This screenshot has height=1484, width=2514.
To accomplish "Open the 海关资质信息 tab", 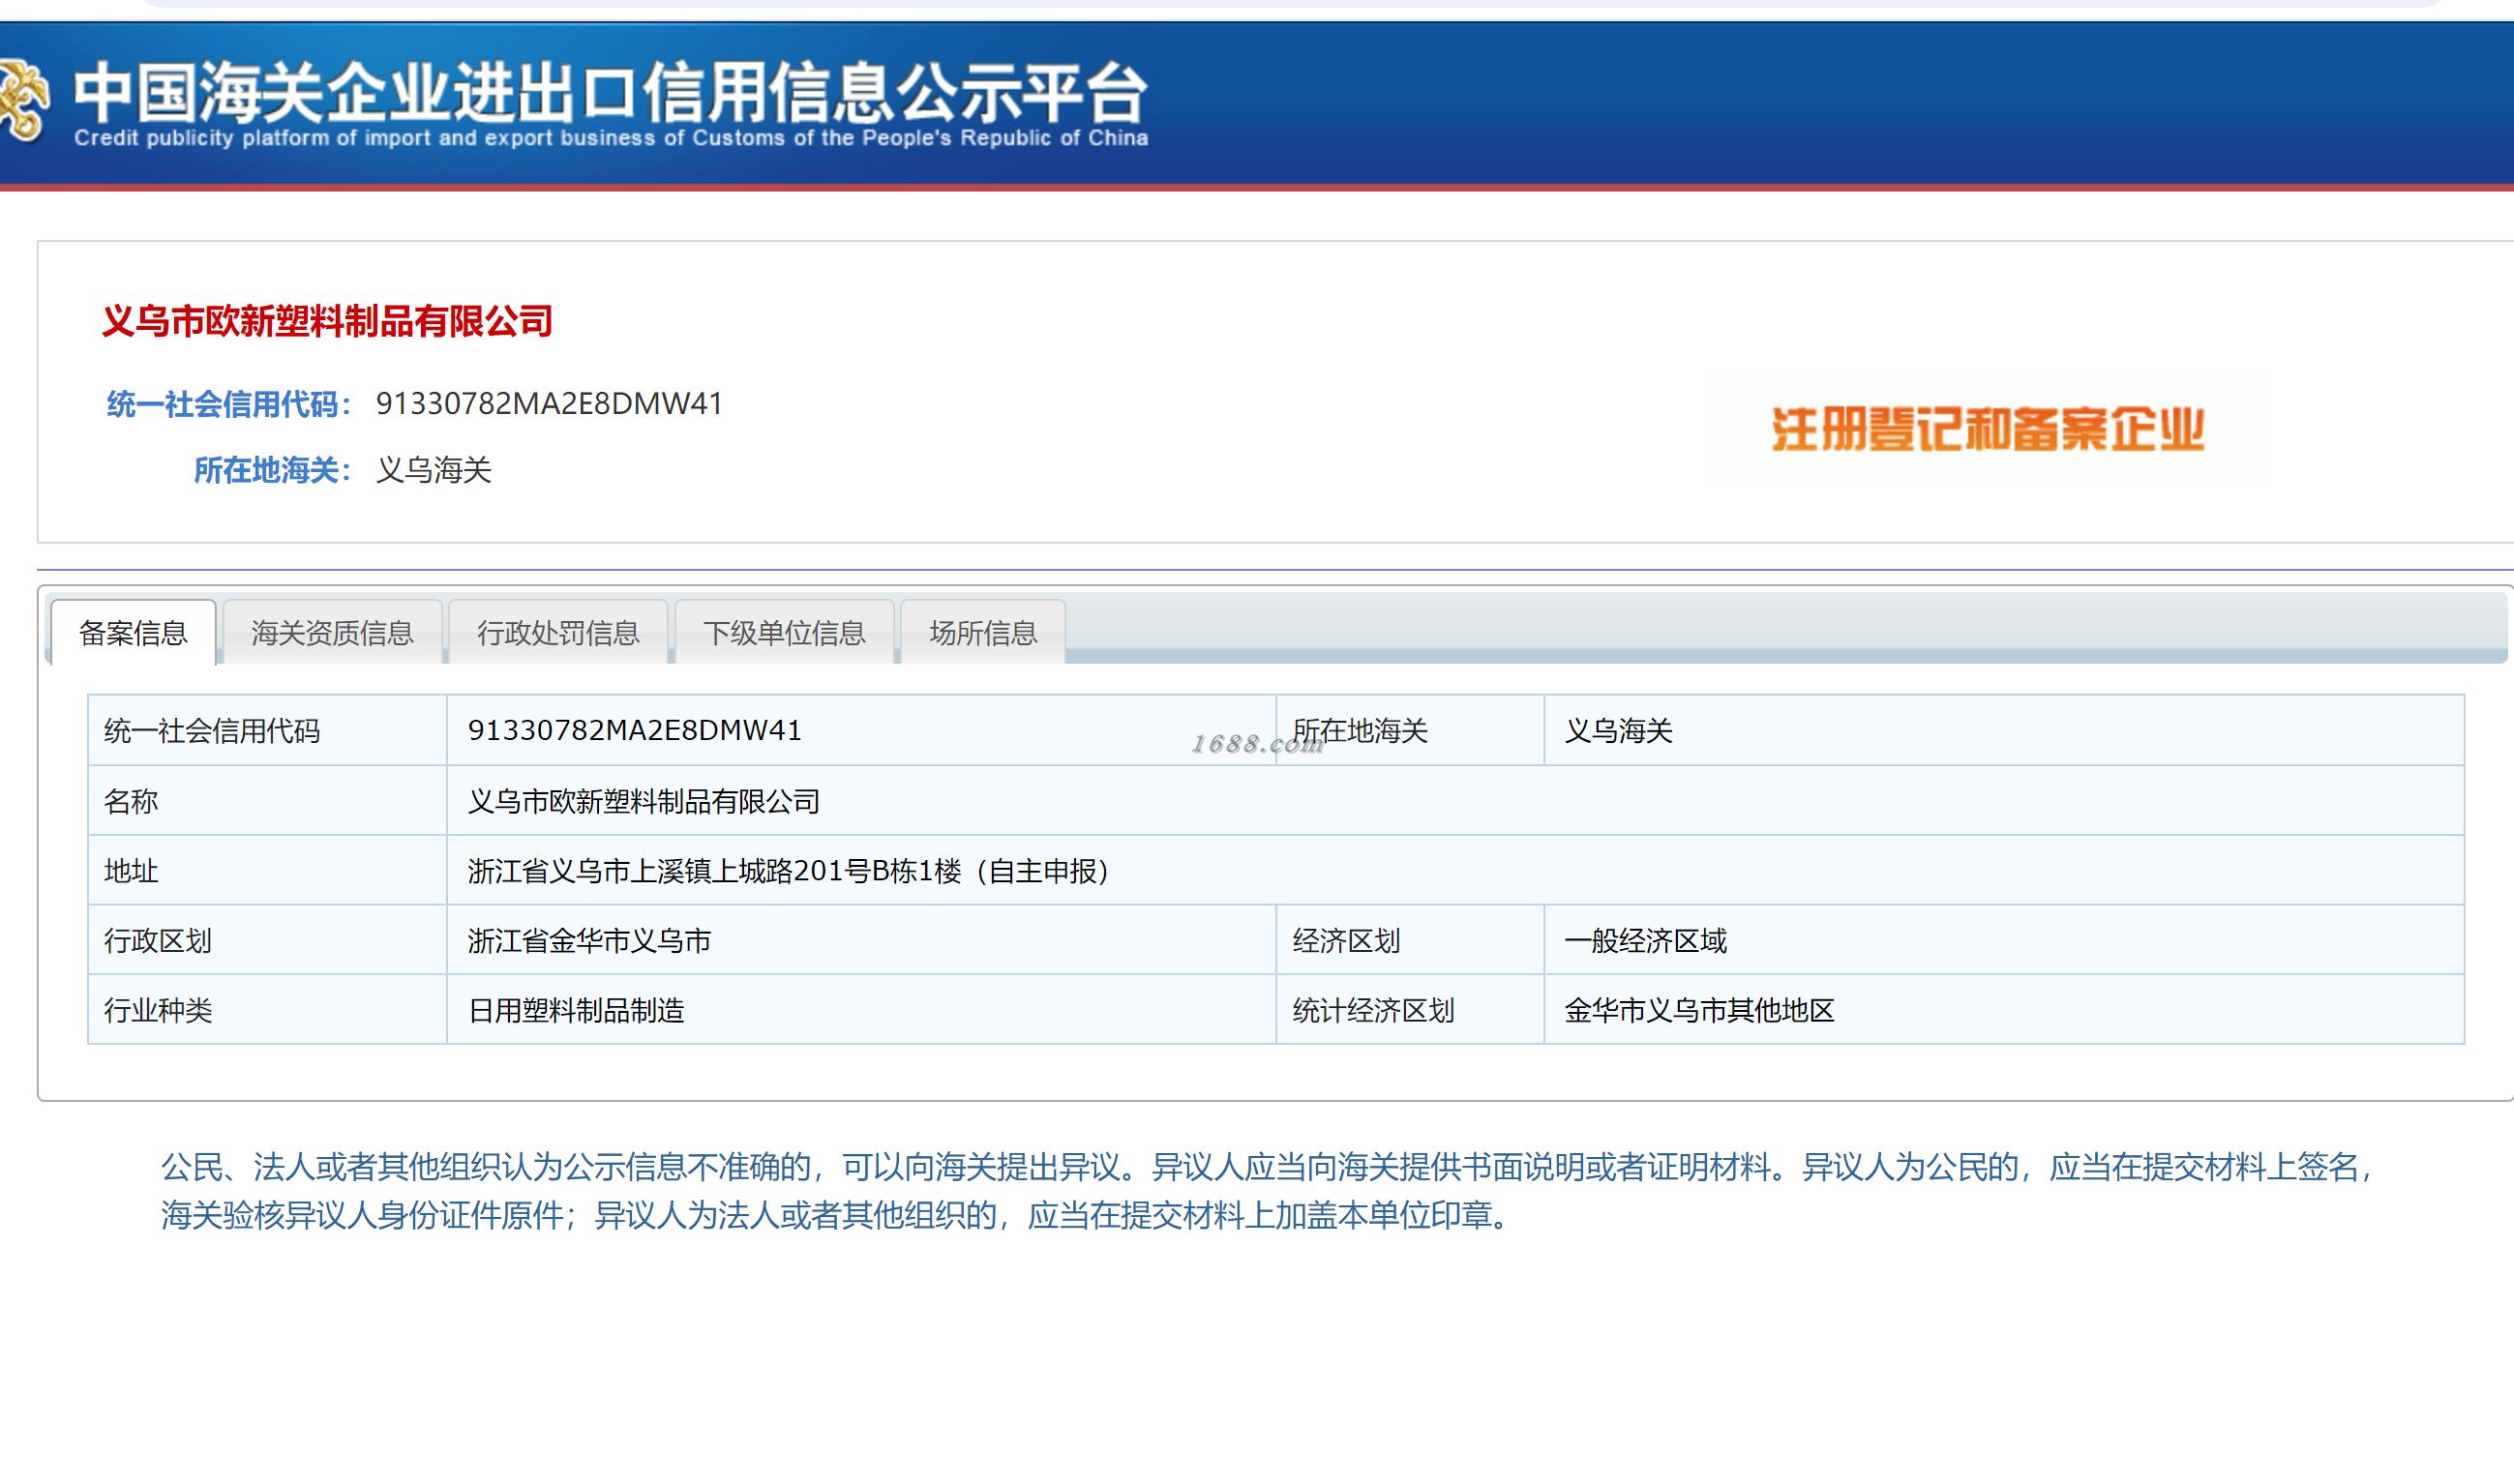I will [332, 633].
